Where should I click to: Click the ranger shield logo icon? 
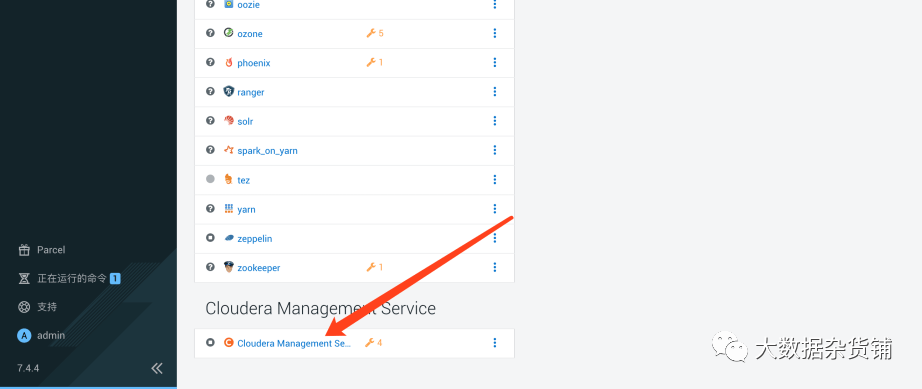coord(229,91)
